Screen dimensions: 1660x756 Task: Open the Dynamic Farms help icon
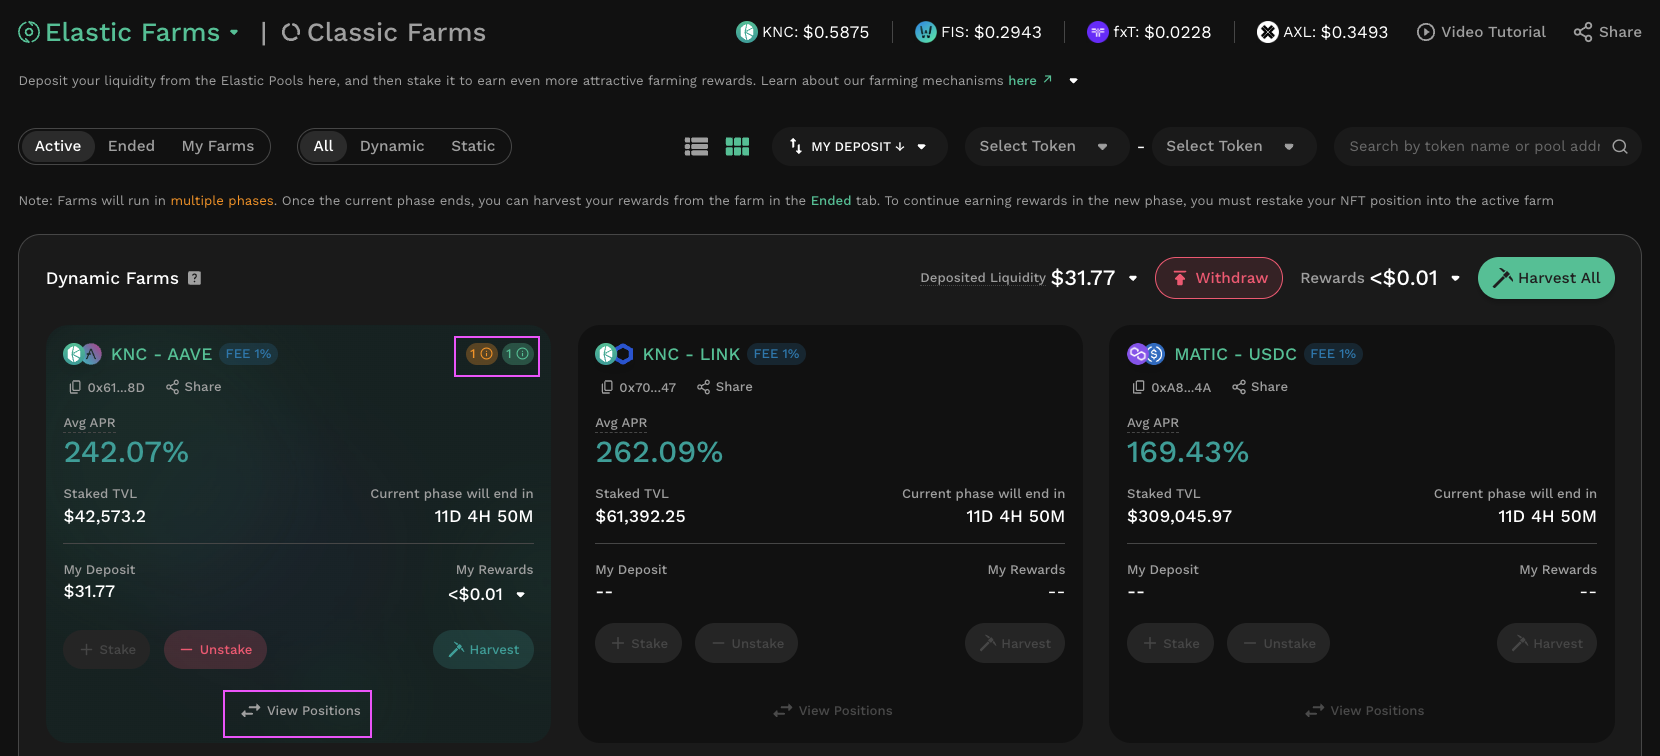tap(195, 278)
